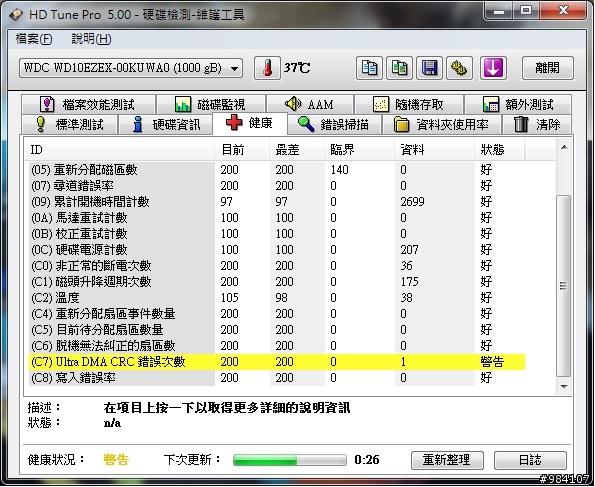Switch to the 資料夾使用率 tab
The width and height of the screenshot is (595, 487).
pyautogui.click(x=442, y=125)
